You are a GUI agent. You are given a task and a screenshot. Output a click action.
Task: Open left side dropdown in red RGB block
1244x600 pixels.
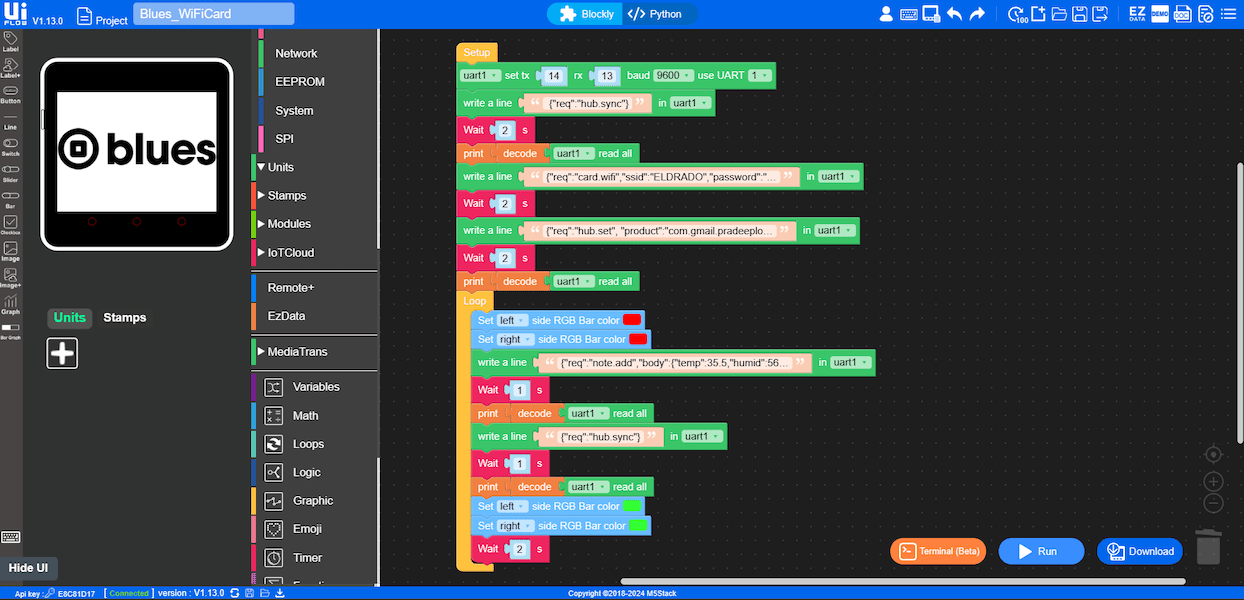513,320
